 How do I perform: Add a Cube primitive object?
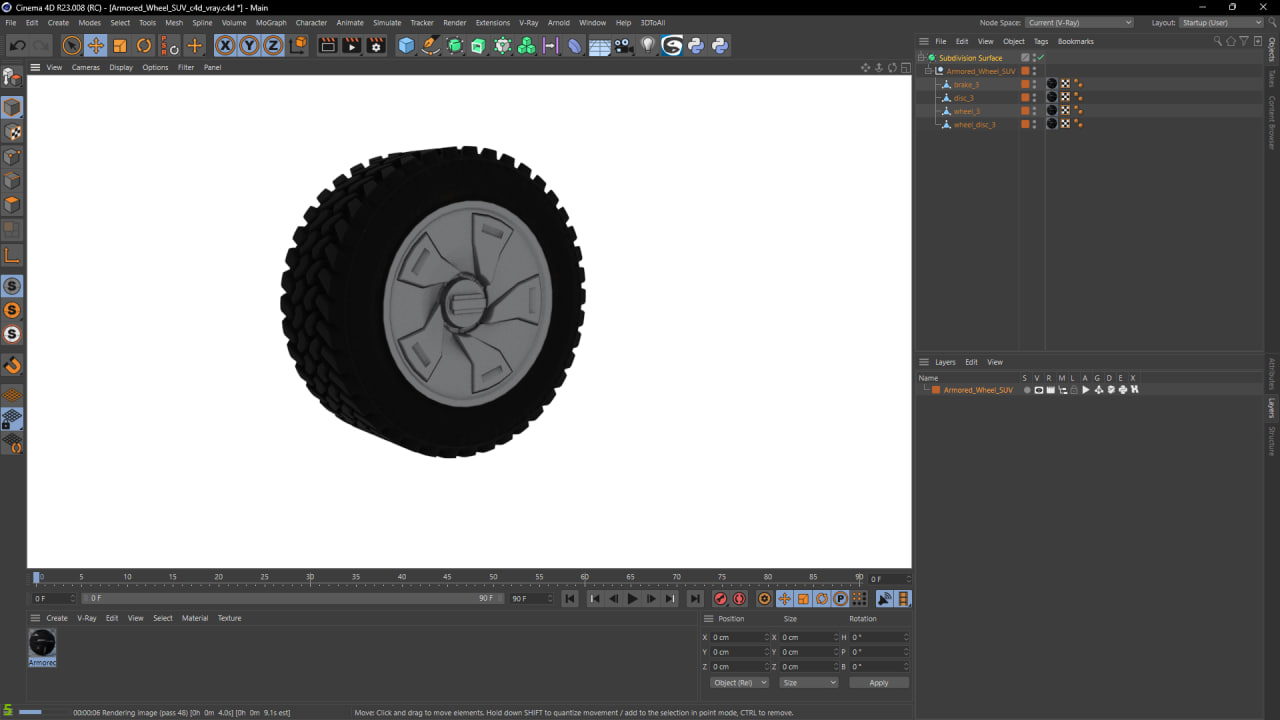point(406,45)
